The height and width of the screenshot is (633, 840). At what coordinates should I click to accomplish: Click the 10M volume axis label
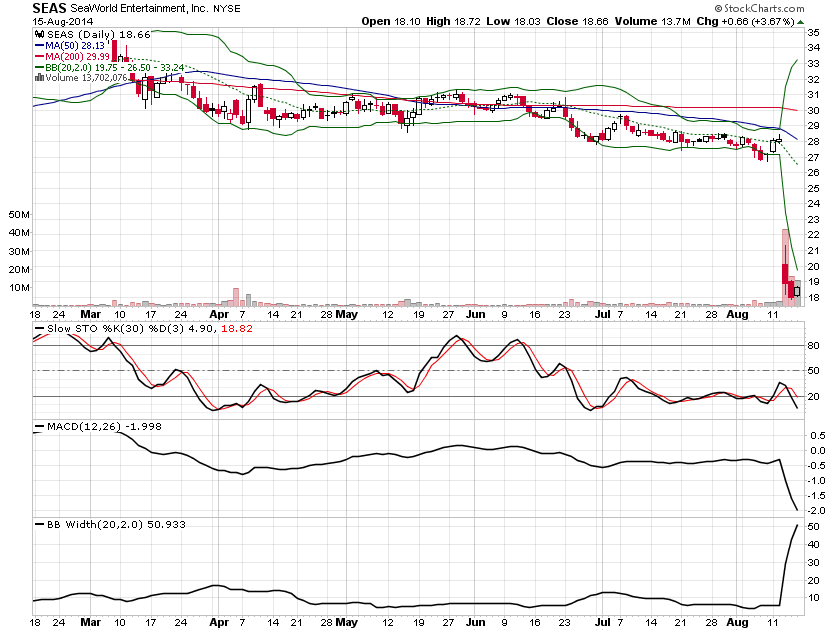19,288
